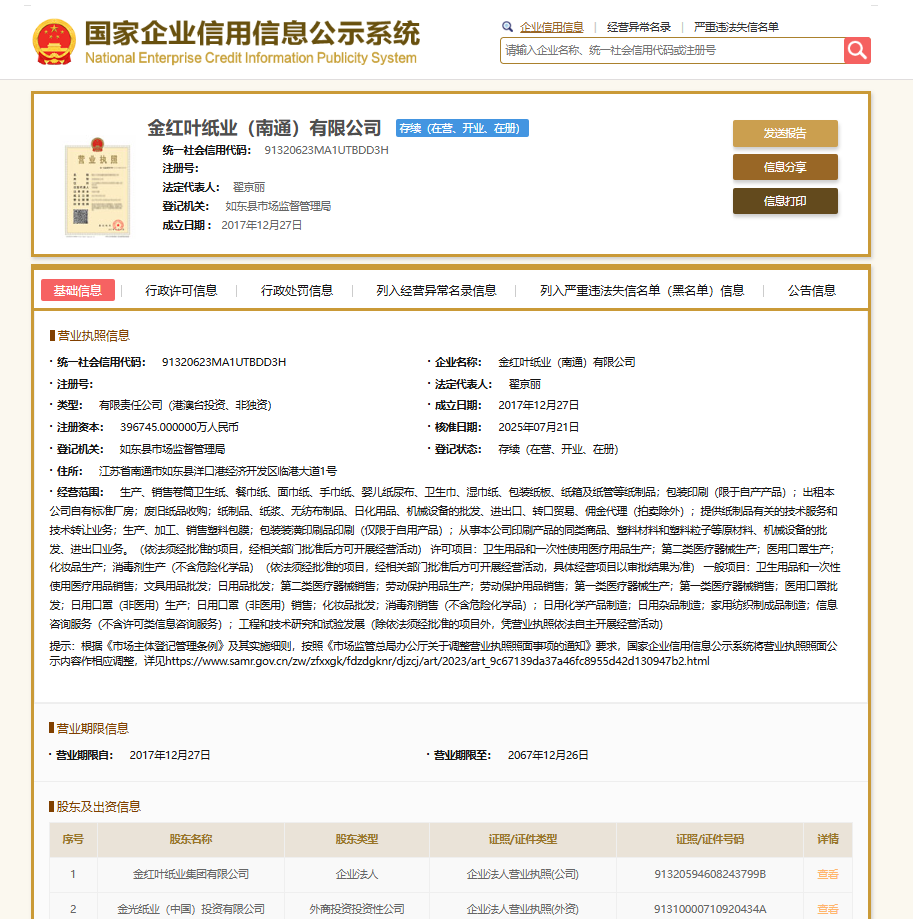Click the red search magnifier button
This screenshot has width=913, height=919.
pyautogui.click(x=857, y=50)
